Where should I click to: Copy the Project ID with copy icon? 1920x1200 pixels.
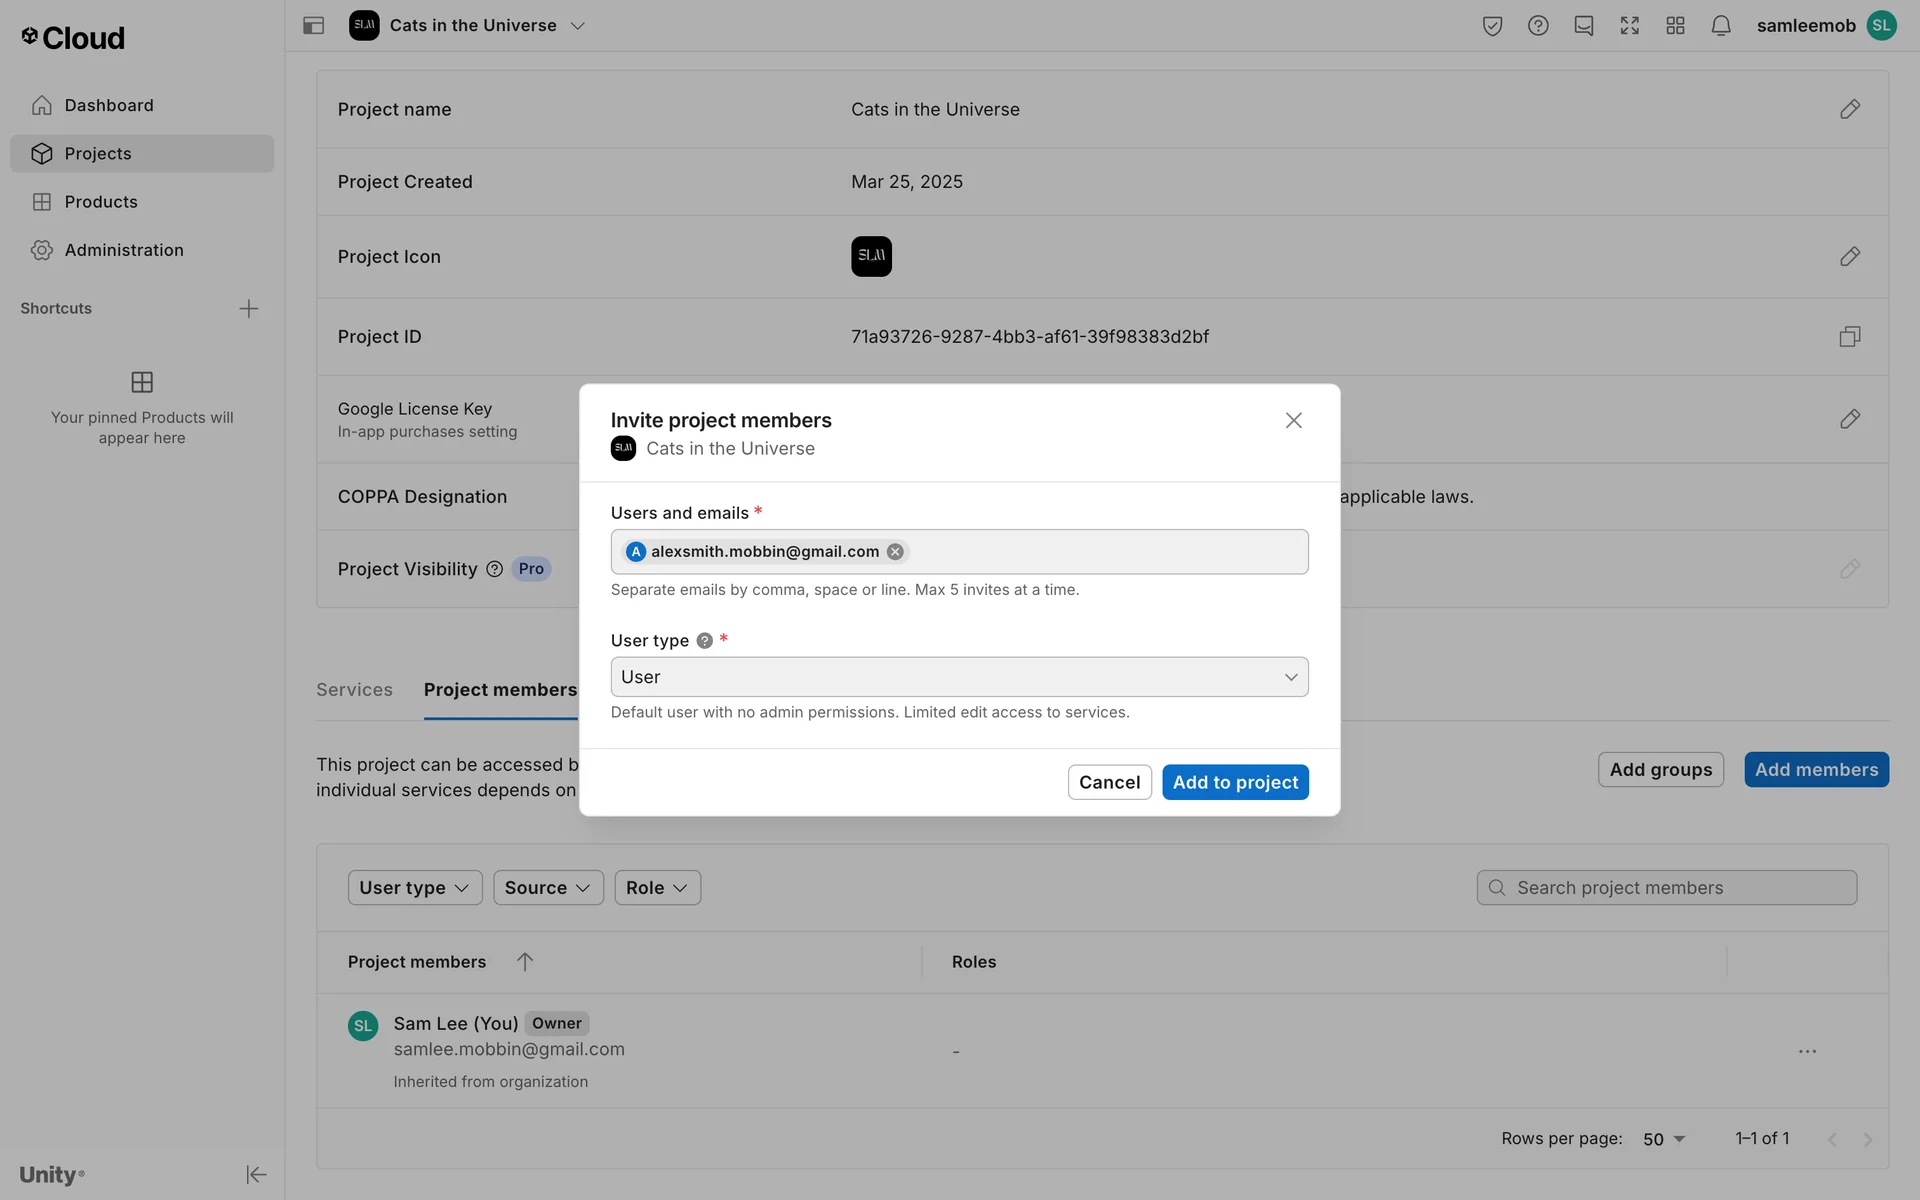coord(1849,337)
